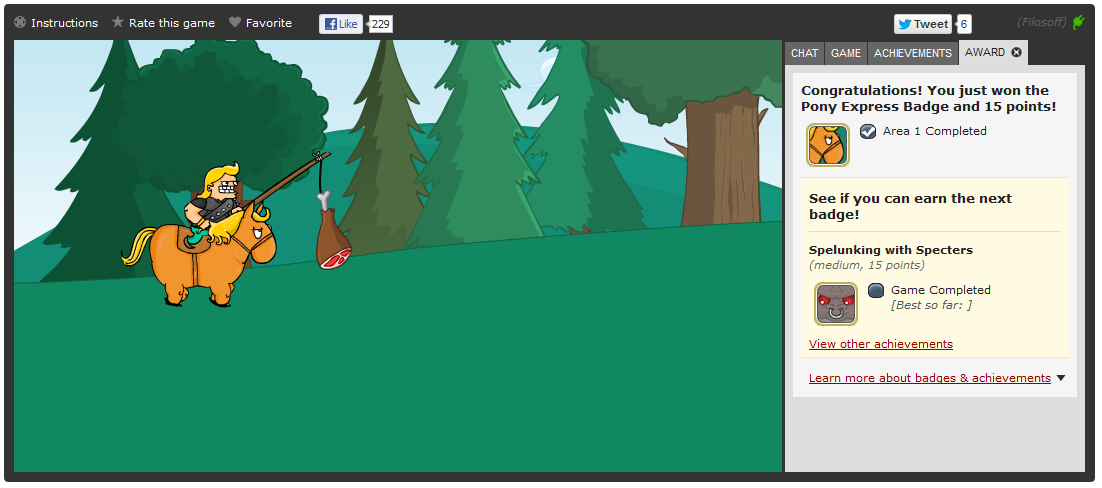The height and width of the screenshot is (488, 1102).
Task: Click the Favorite heart icon
Action: pos(235,22)
